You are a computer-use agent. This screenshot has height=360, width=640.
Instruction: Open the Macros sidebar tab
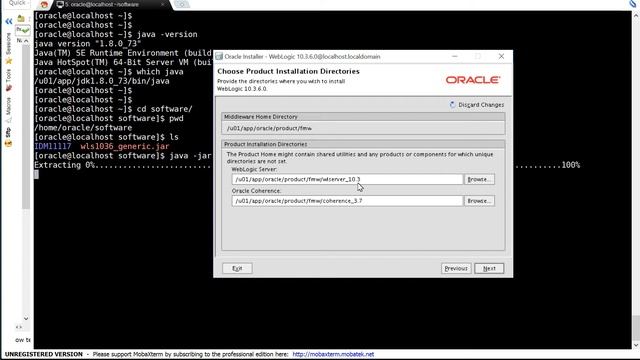(x=9, y=106)
